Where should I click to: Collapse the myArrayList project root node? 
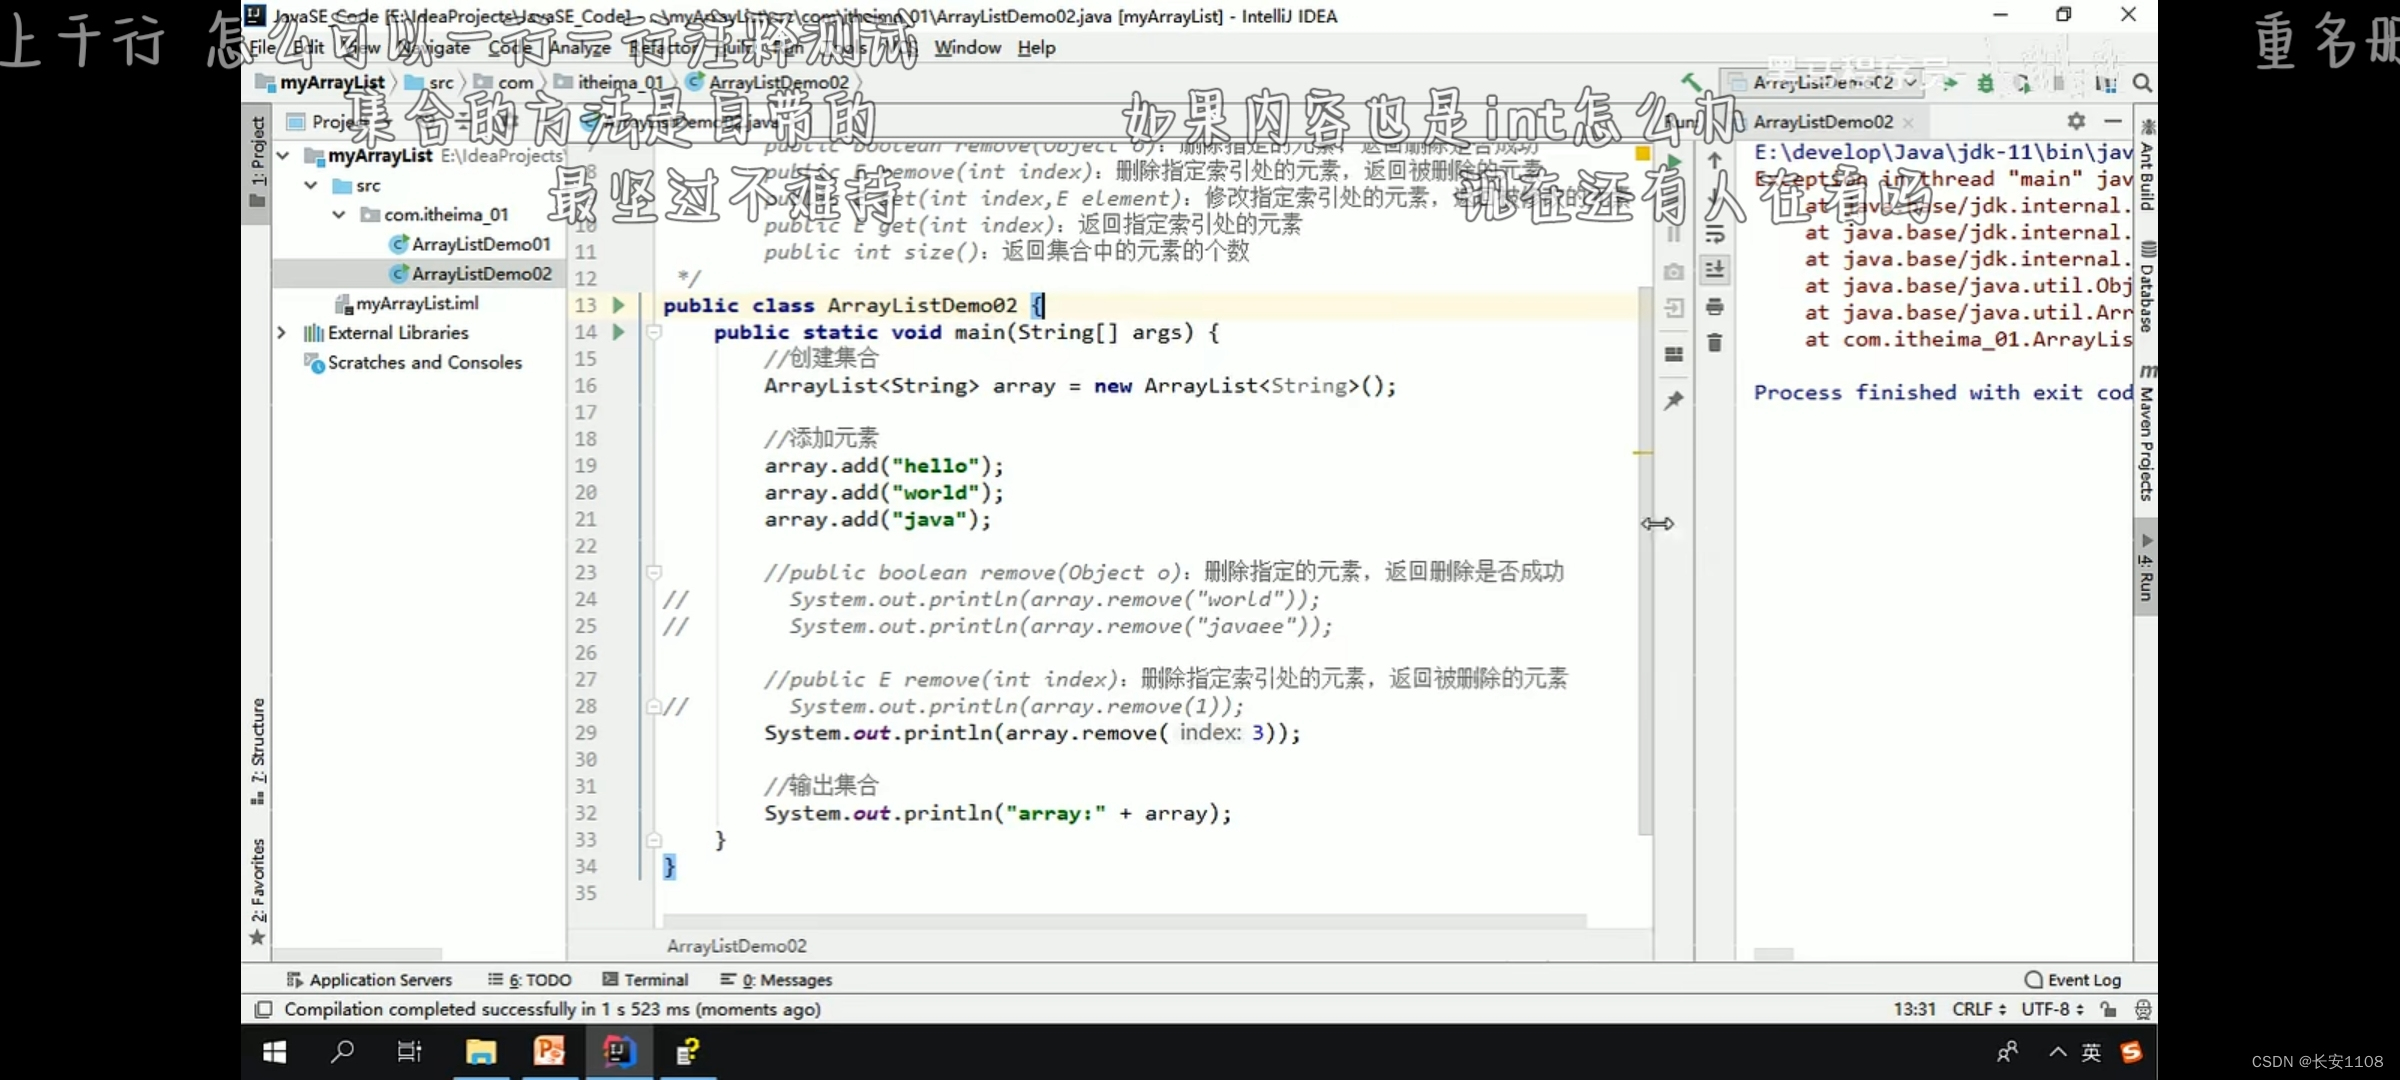pyautogui.click(x=283, y=156)
